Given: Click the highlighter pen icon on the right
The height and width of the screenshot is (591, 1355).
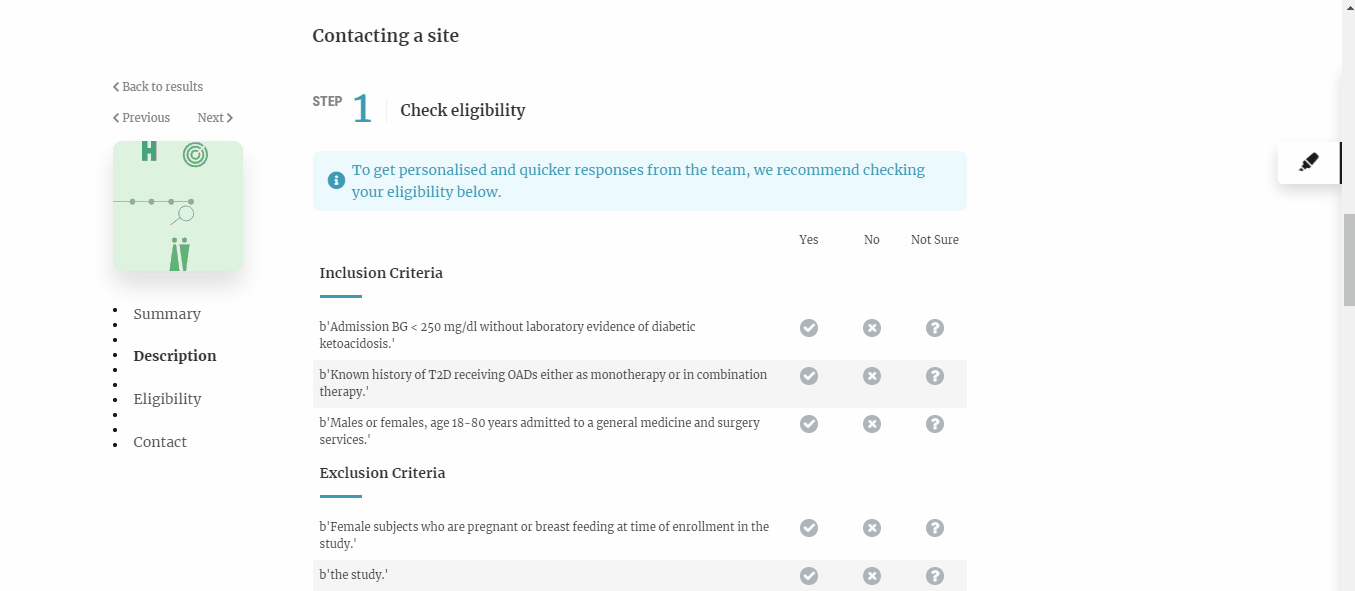Looking at the screenshot, I should pos(1308,163).
